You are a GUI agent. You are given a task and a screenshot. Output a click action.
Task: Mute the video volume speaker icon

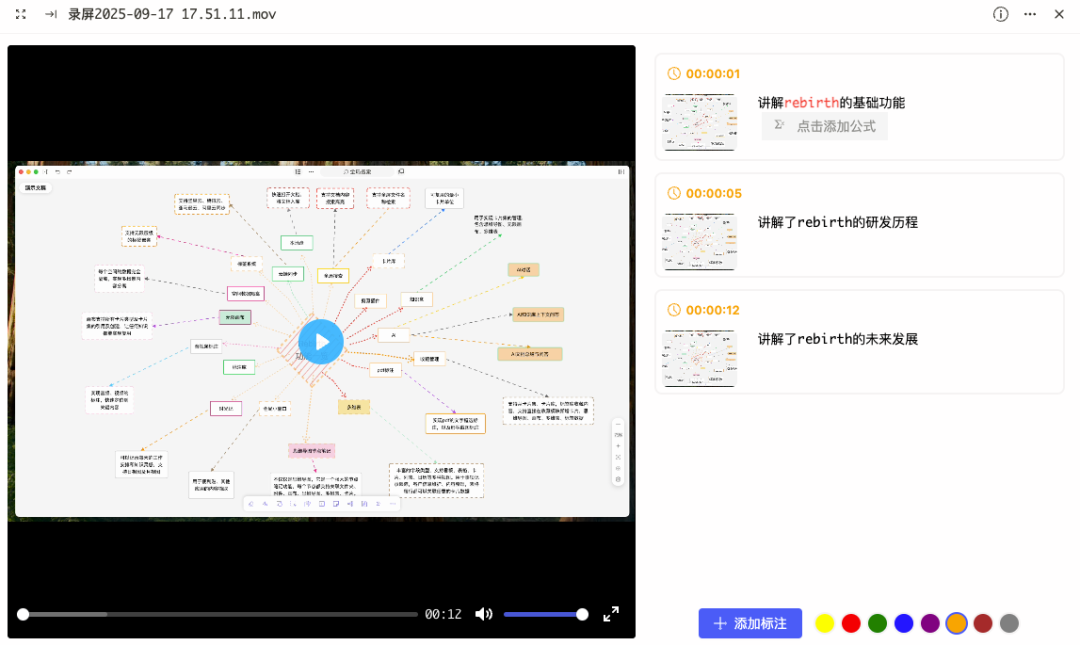484,614
